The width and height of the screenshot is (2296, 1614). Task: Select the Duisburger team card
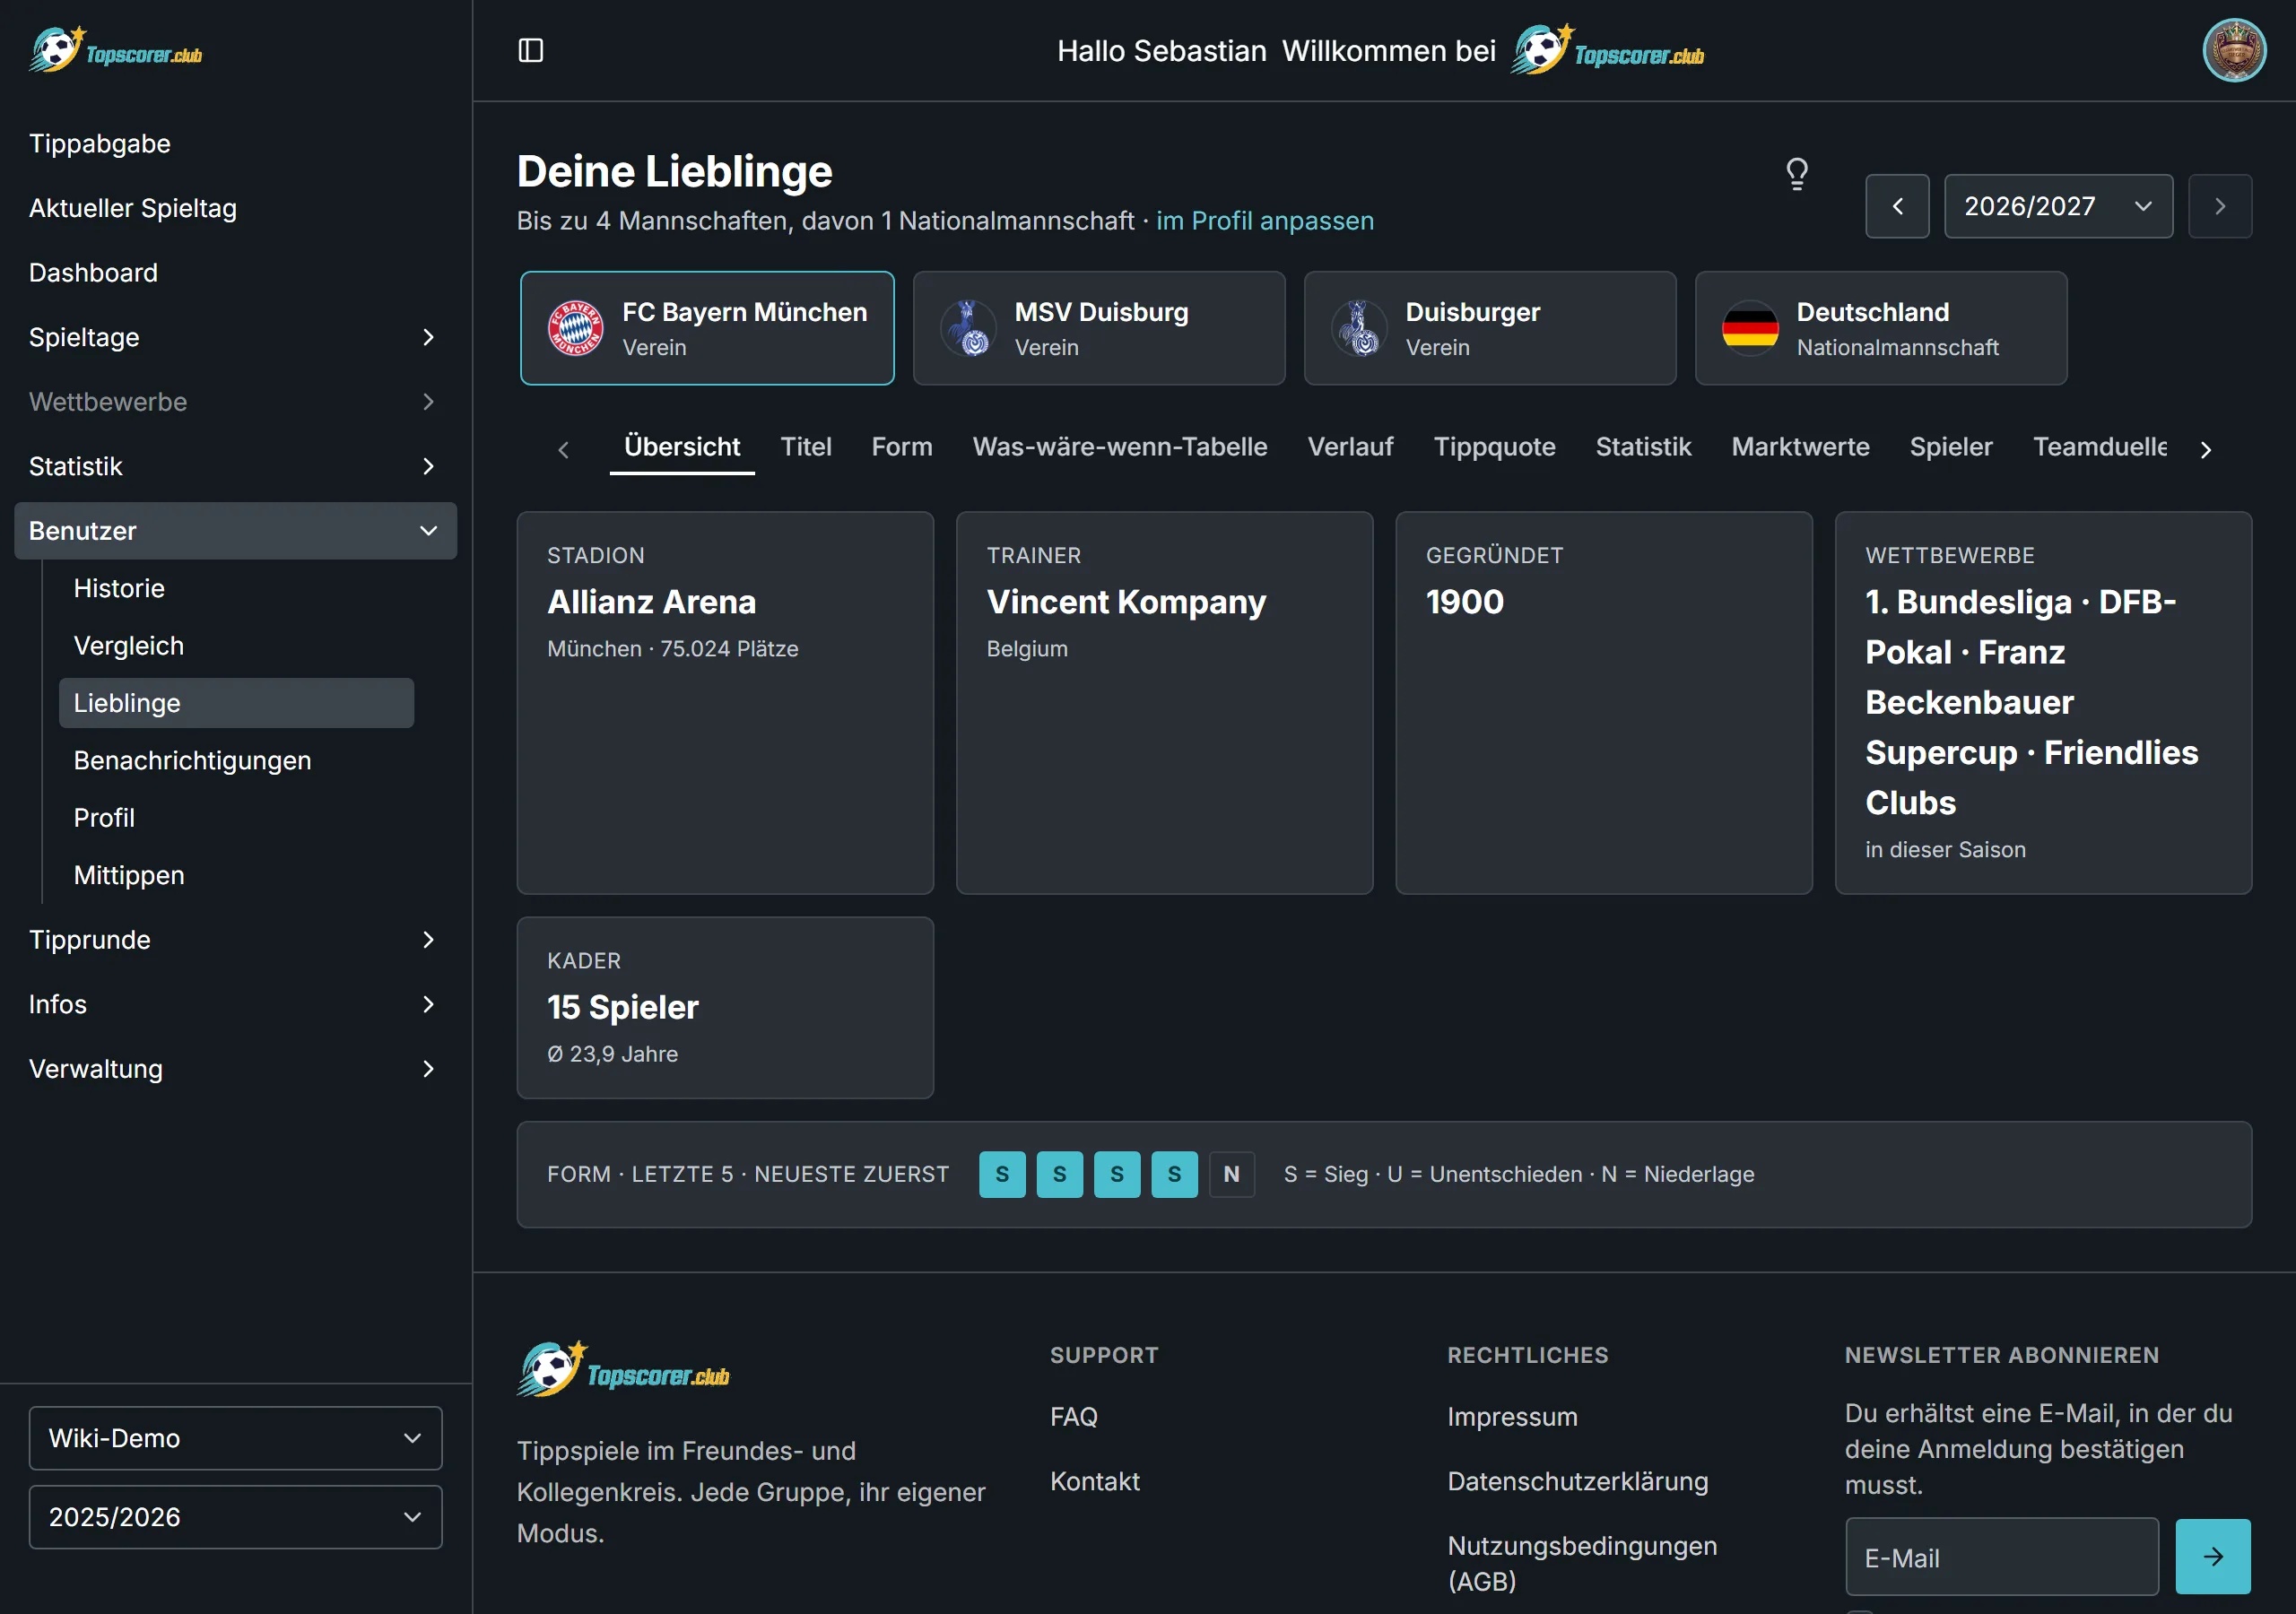(x=1490, y=328)
